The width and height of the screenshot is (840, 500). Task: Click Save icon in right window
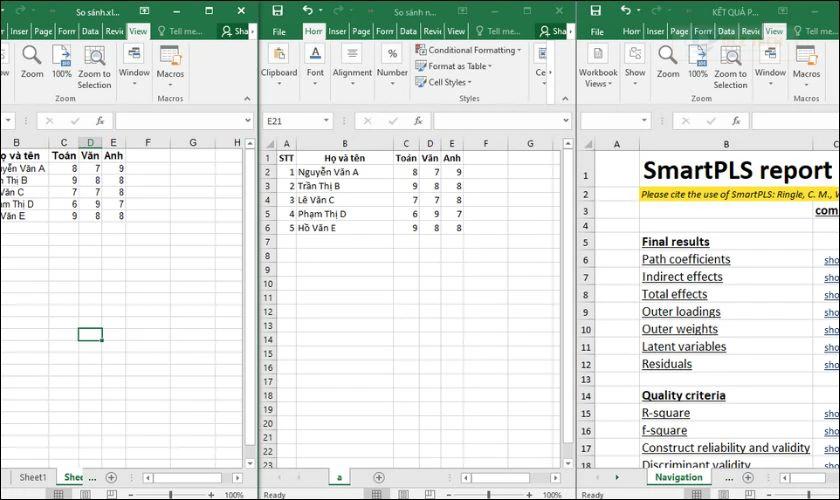tap(595, 10)
